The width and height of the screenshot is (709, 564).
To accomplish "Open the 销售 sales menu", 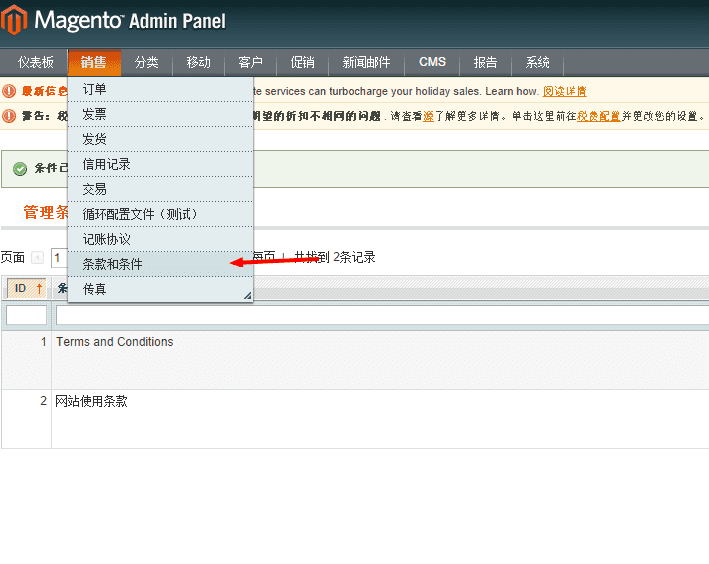I will coord(94,62).
